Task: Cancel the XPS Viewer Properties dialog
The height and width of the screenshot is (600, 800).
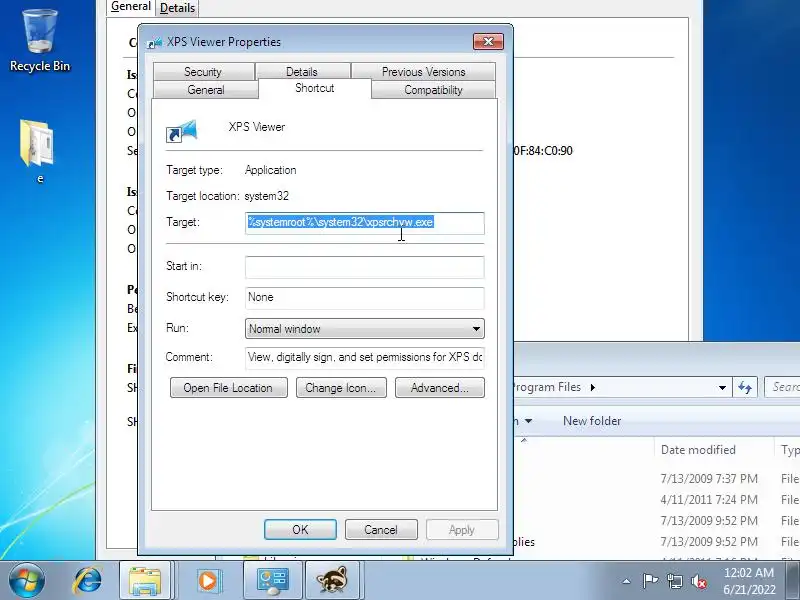Action: coord(381,530)
